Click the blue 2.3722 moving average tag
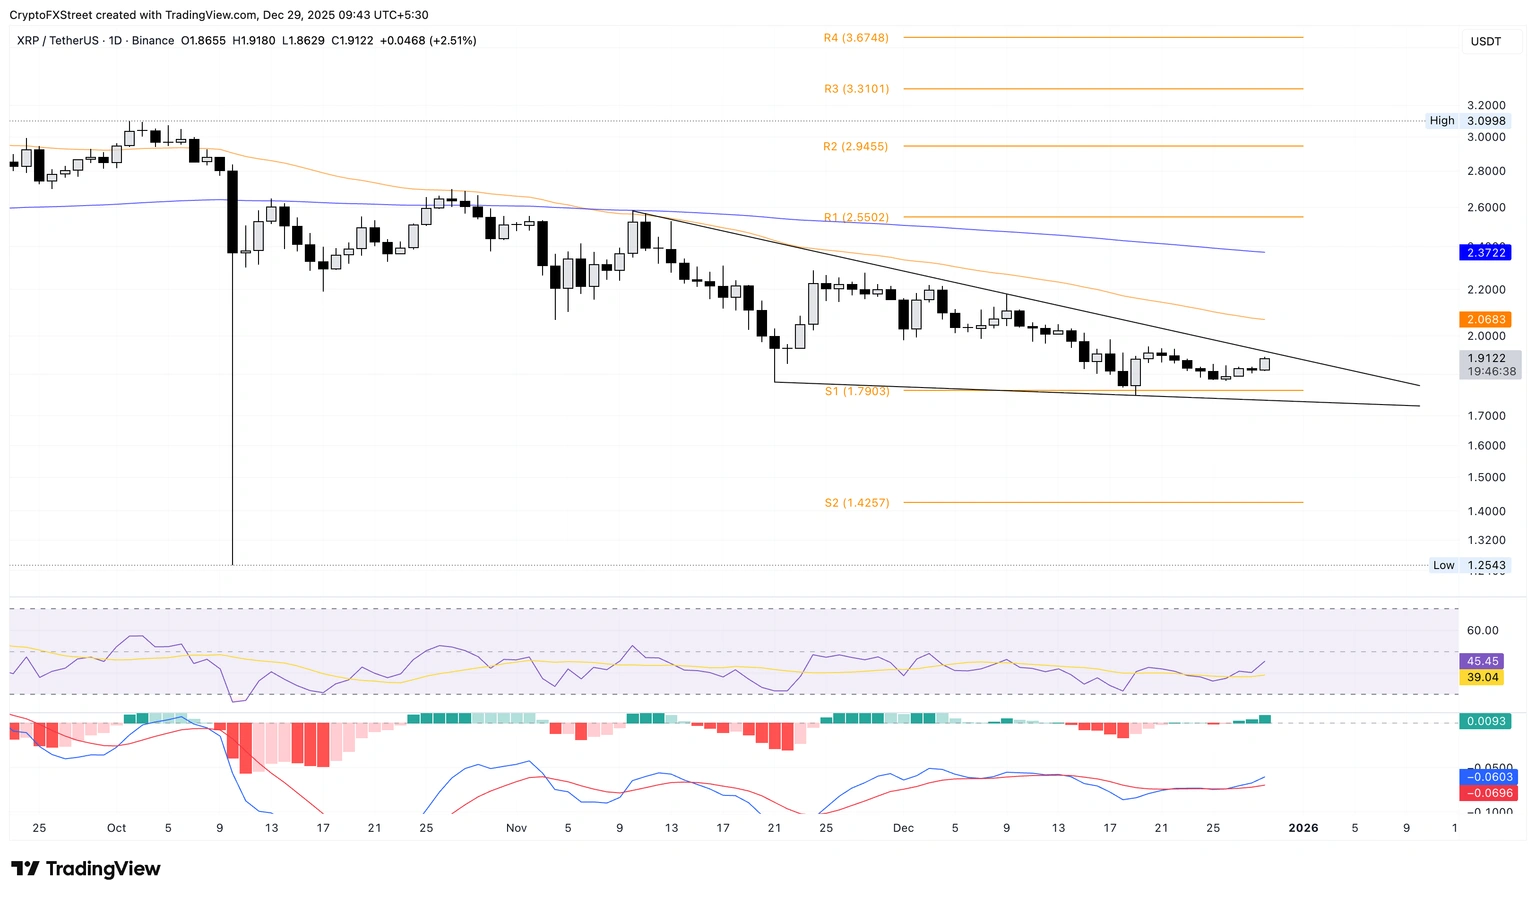Viewport: 1536px width, 897px height. [x=1484, y=253]
